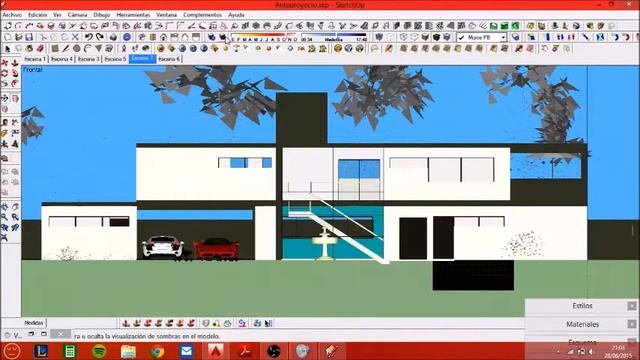Select the Move tool in left toolbar
Image resolution: width=640 pixels, height=360 pixels.
coord(4,63)
